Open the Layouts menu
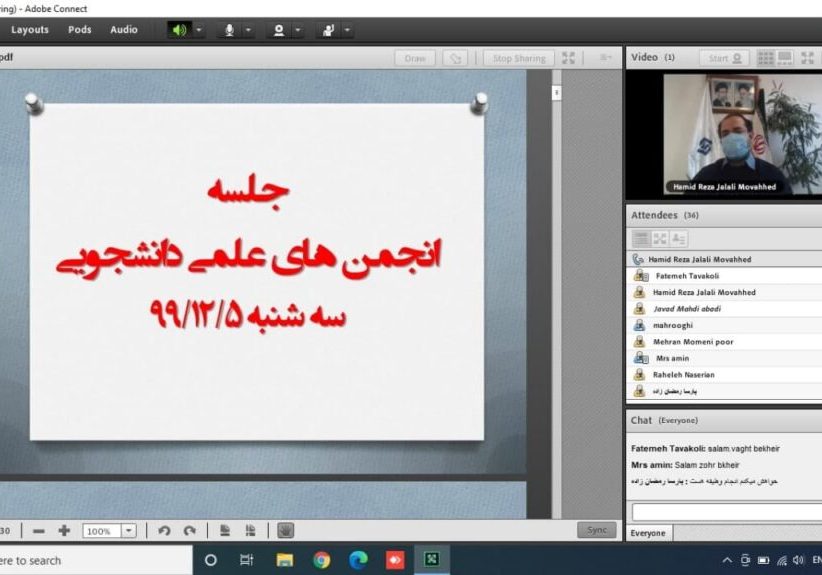This screenshot has width=822, height=575. tap(30, 30)
